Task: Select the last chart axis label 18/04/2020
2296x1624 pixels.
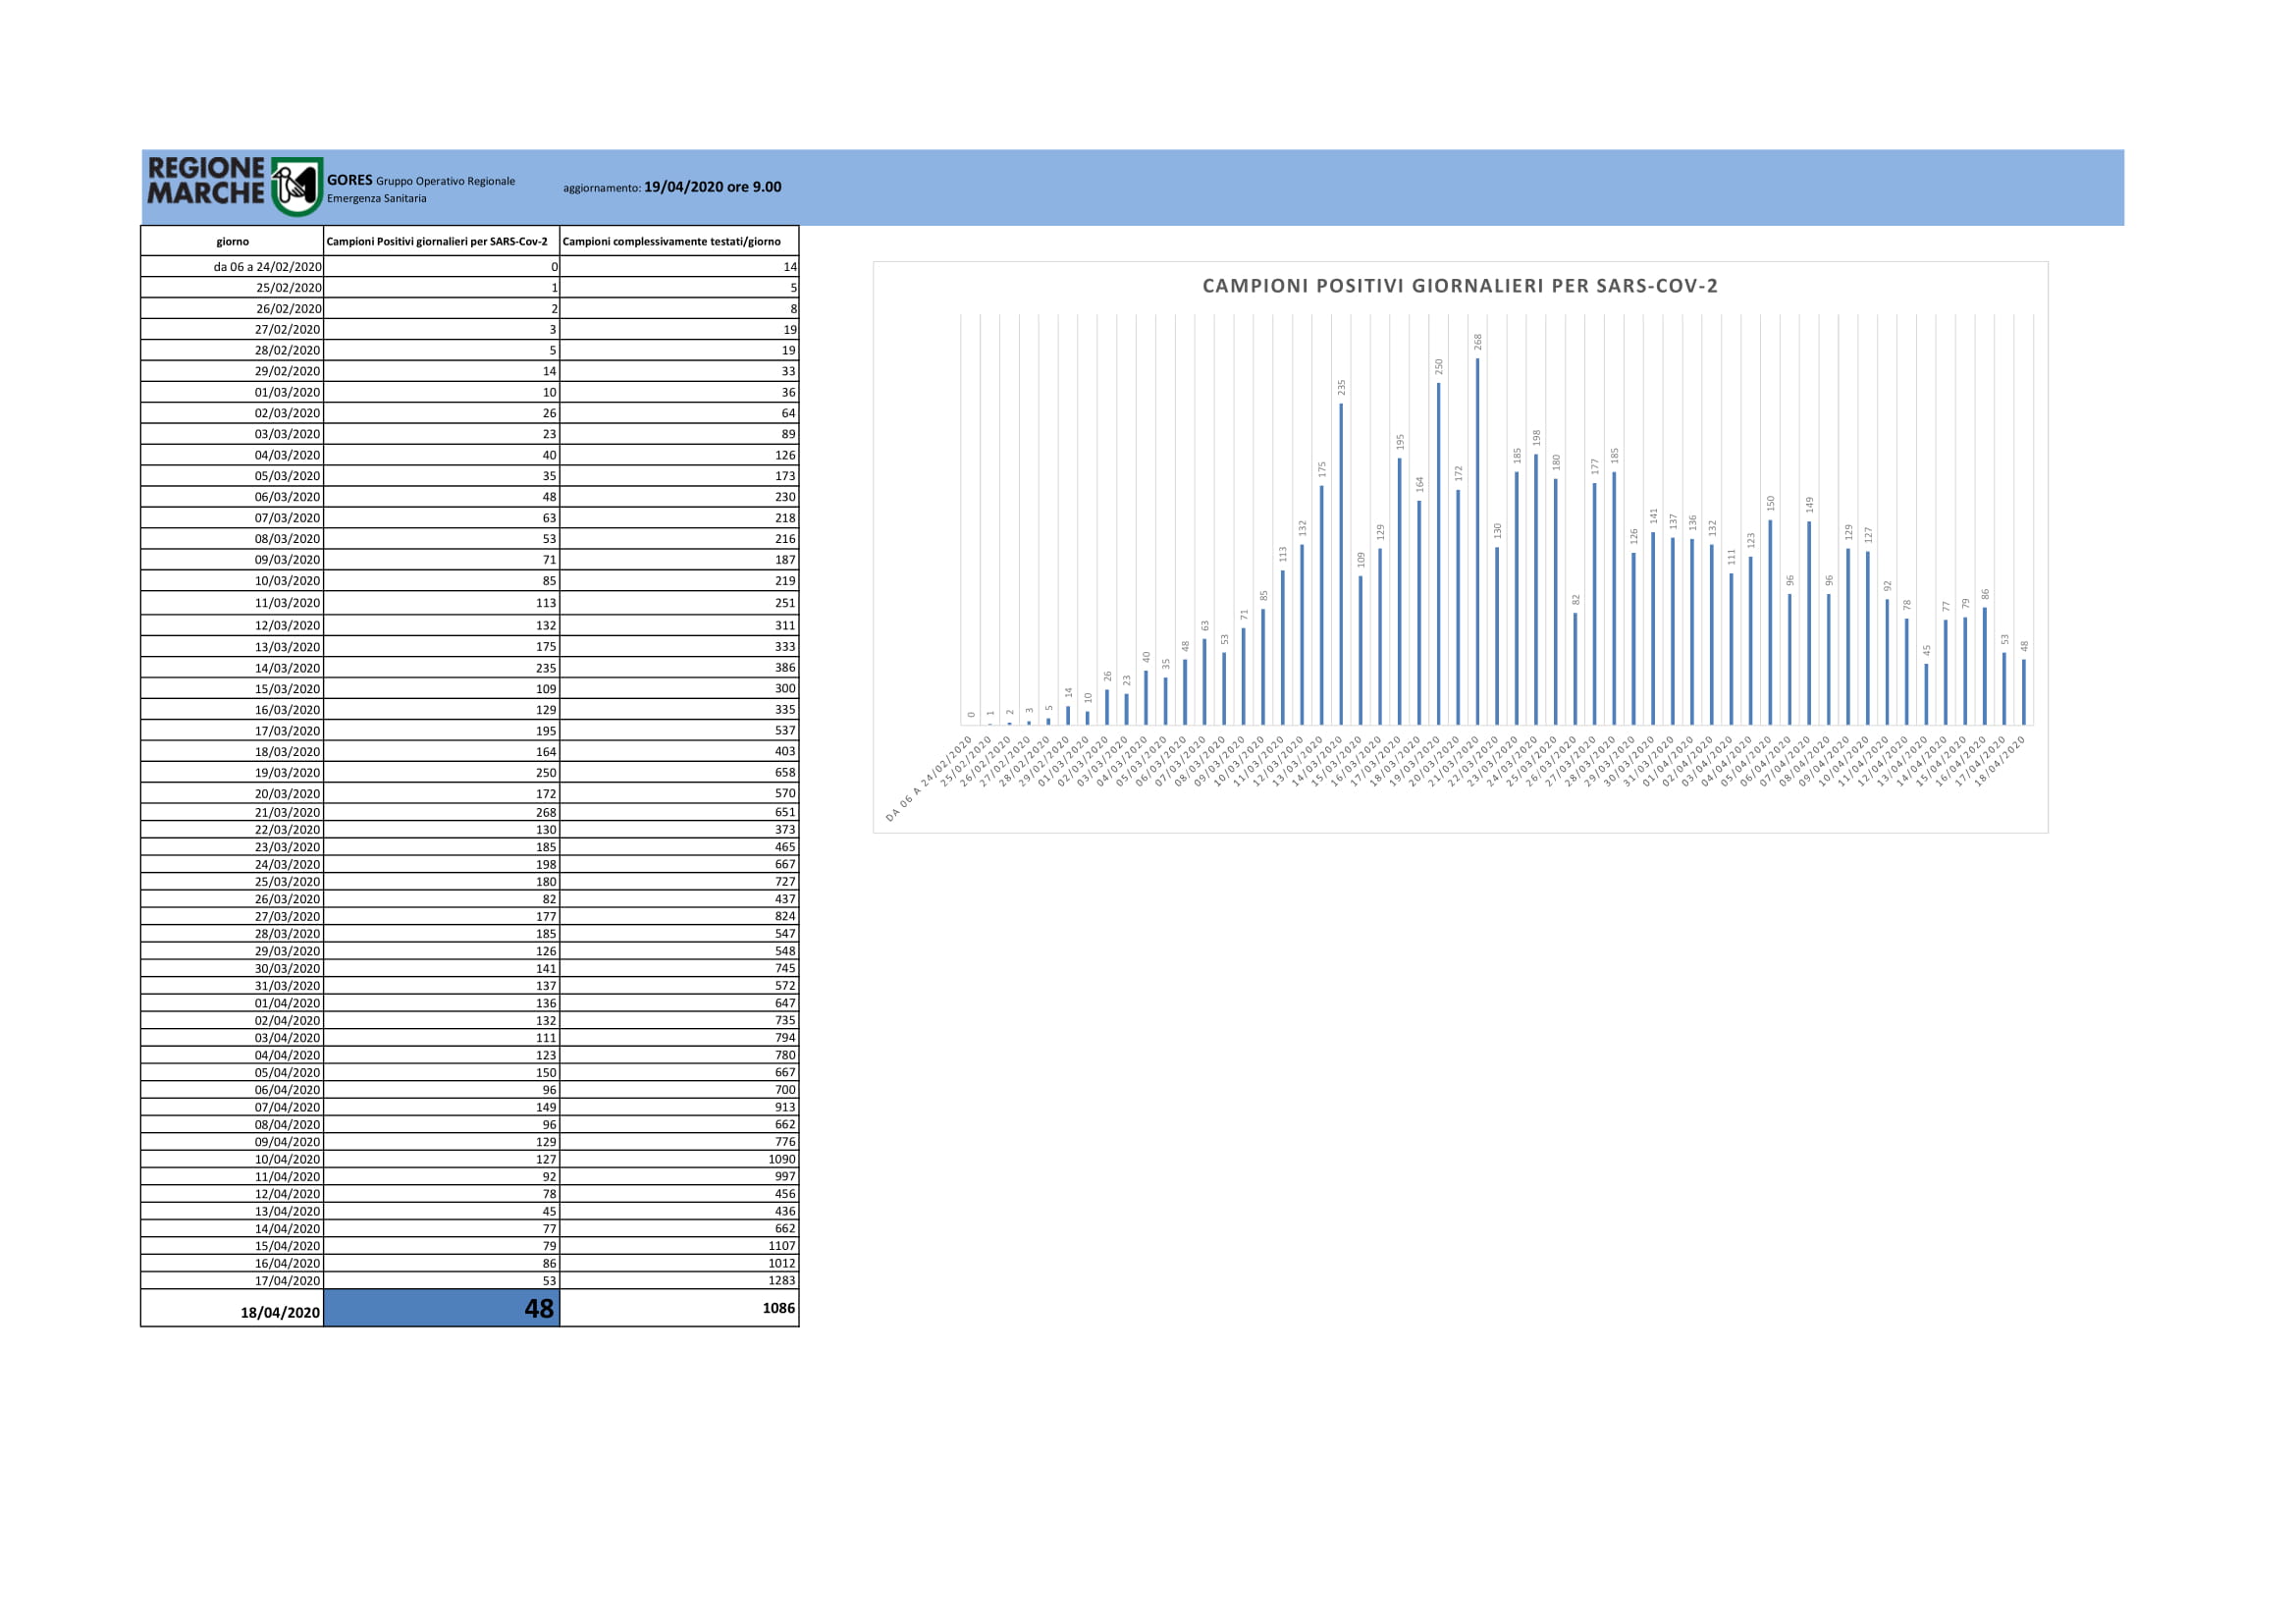Action: tap(2000, 761)
